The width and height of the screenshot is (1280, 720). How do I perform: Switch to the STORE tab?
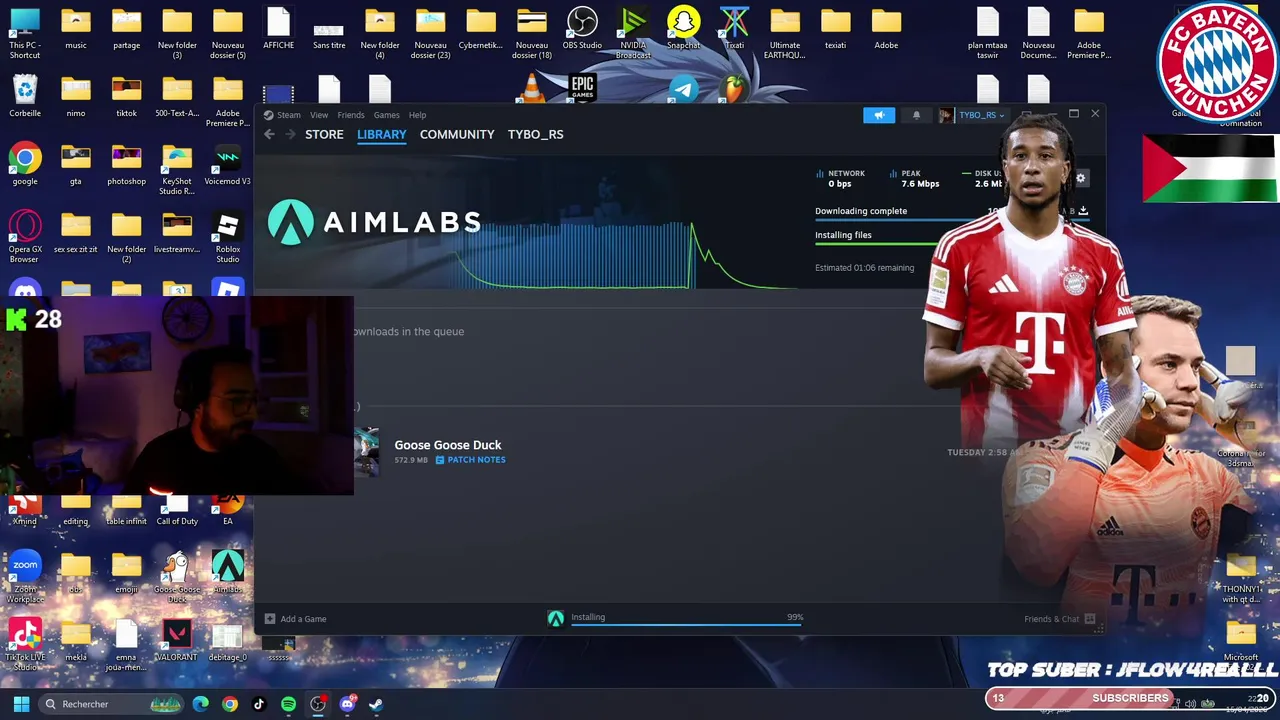tap(324, 134)
